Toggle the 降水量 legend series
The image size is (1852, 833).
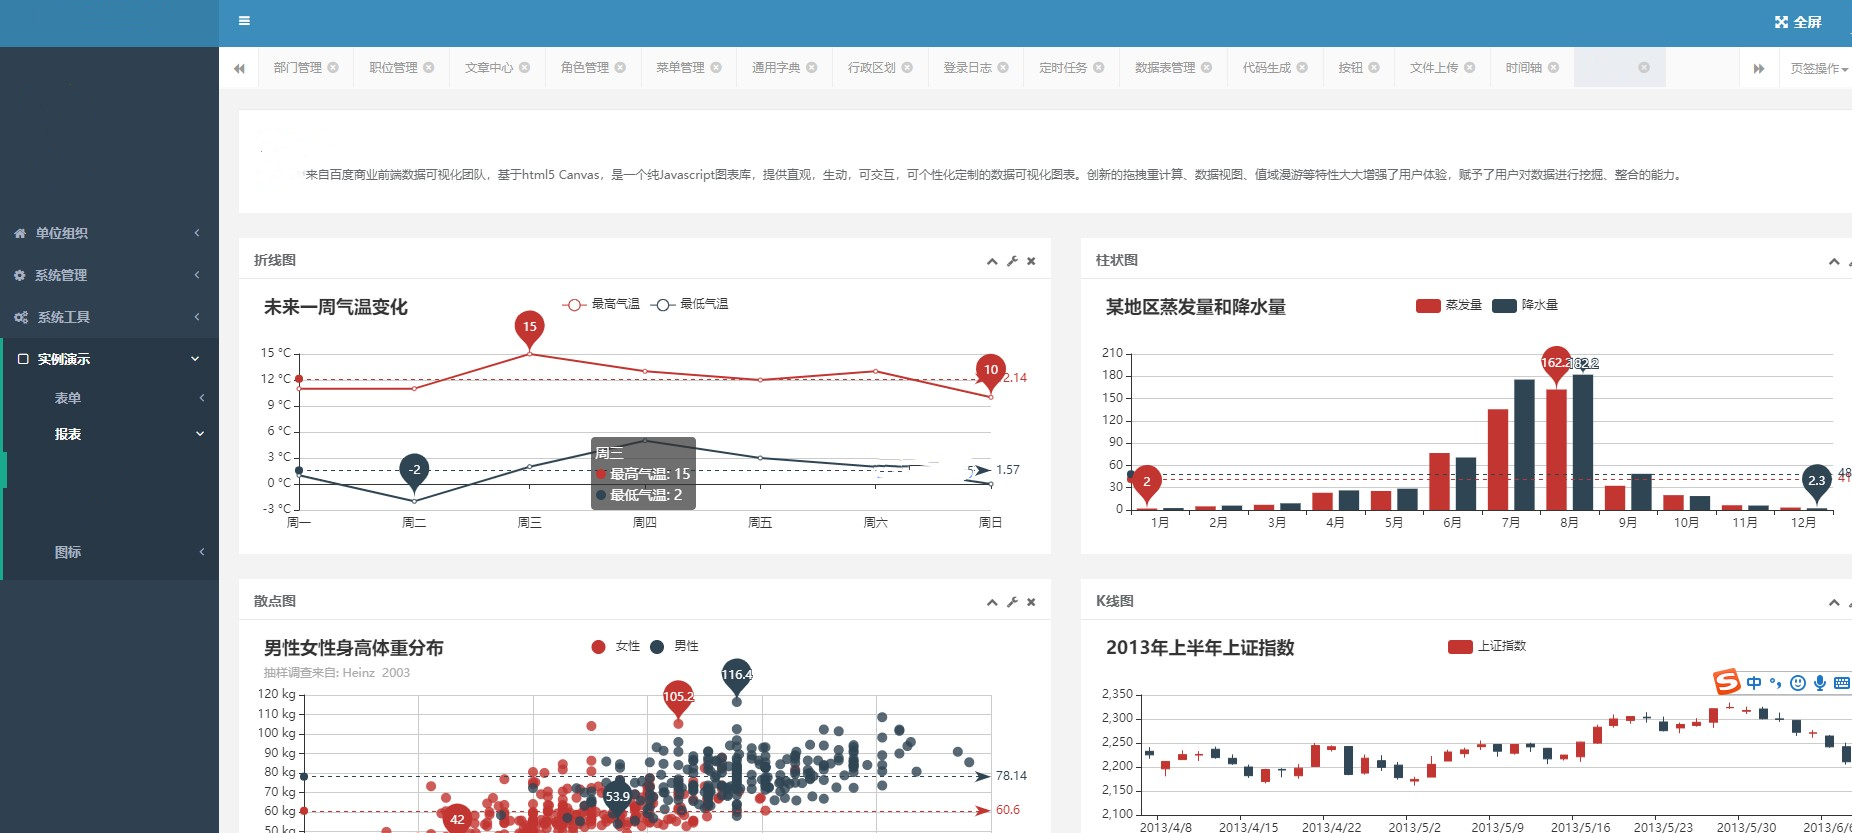tap(1525, 305)
